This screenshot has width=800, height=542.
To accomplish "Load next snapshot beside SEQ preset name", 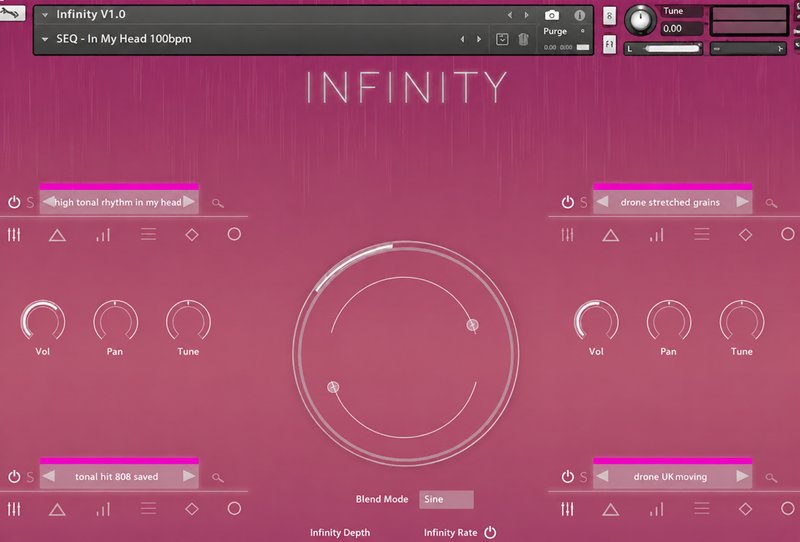I will [x=479, y=39].
